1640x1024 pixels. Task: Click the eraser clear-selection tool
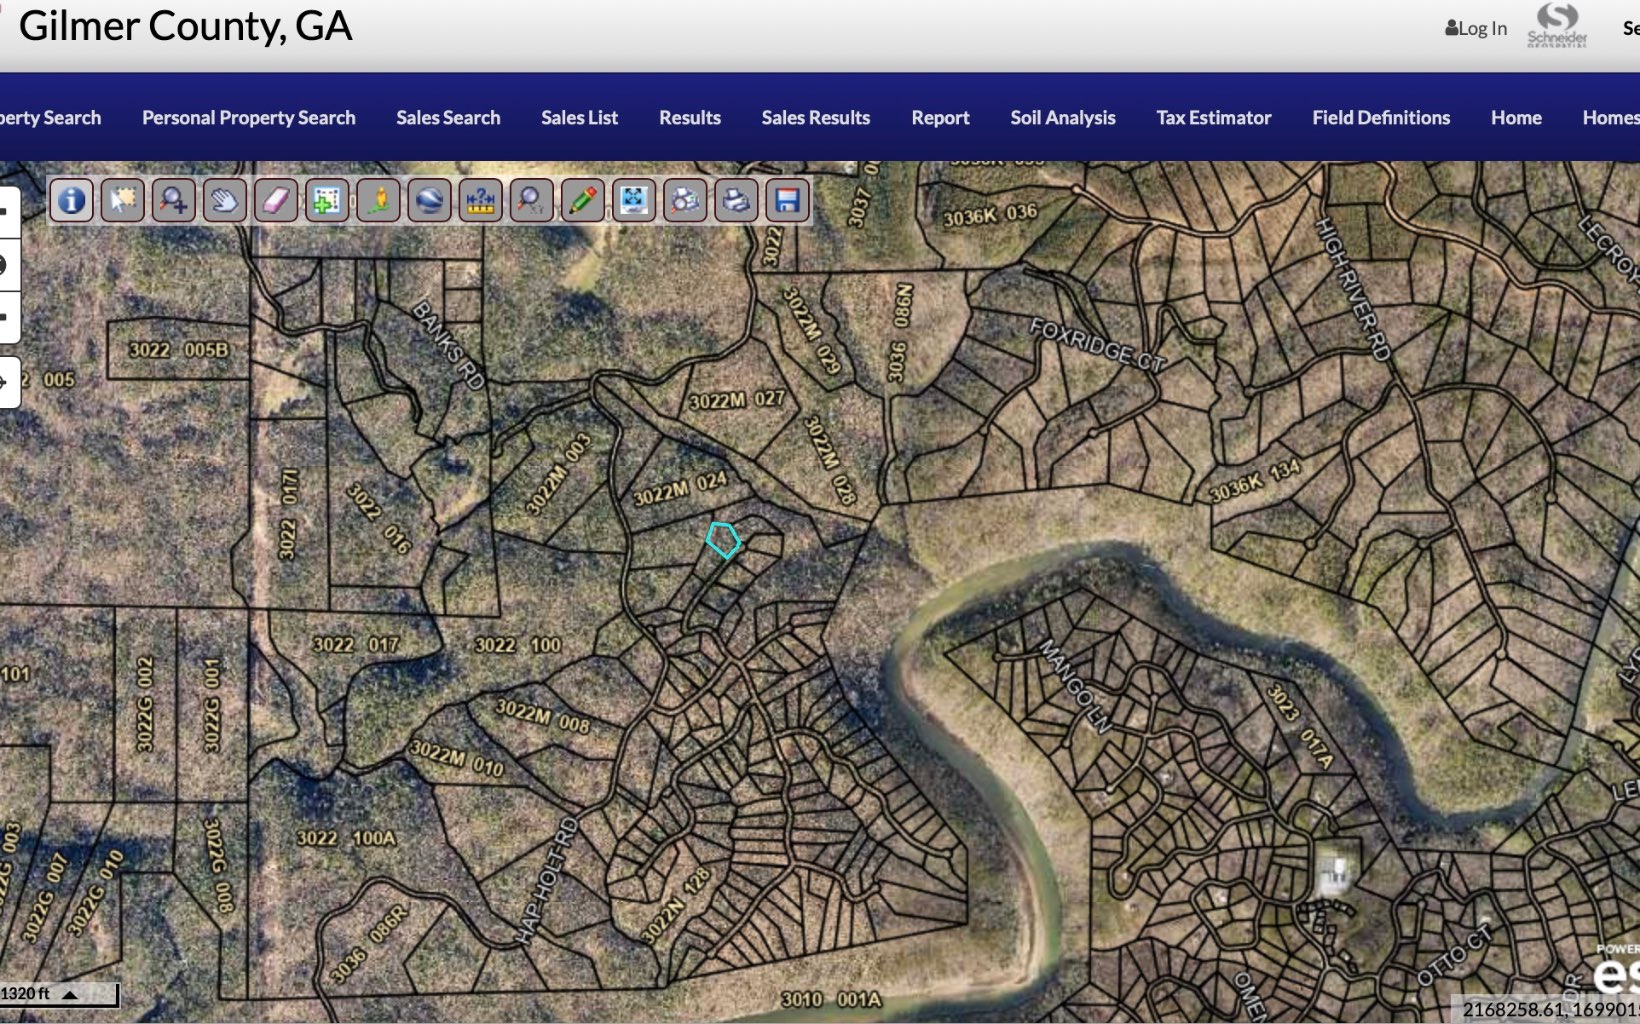click(x=275, y=201)
